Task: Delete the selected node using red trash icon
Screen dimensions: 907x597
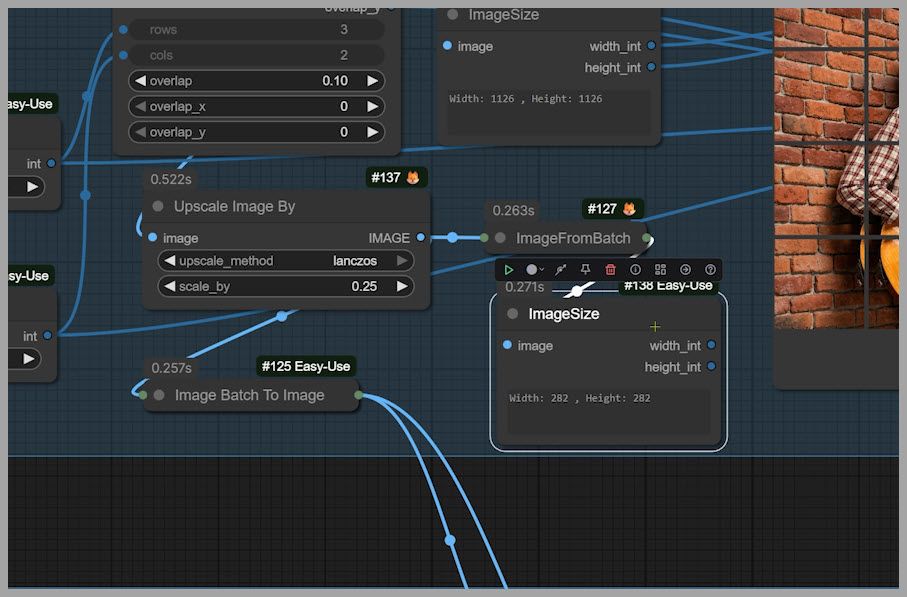Action: [610, 270]
